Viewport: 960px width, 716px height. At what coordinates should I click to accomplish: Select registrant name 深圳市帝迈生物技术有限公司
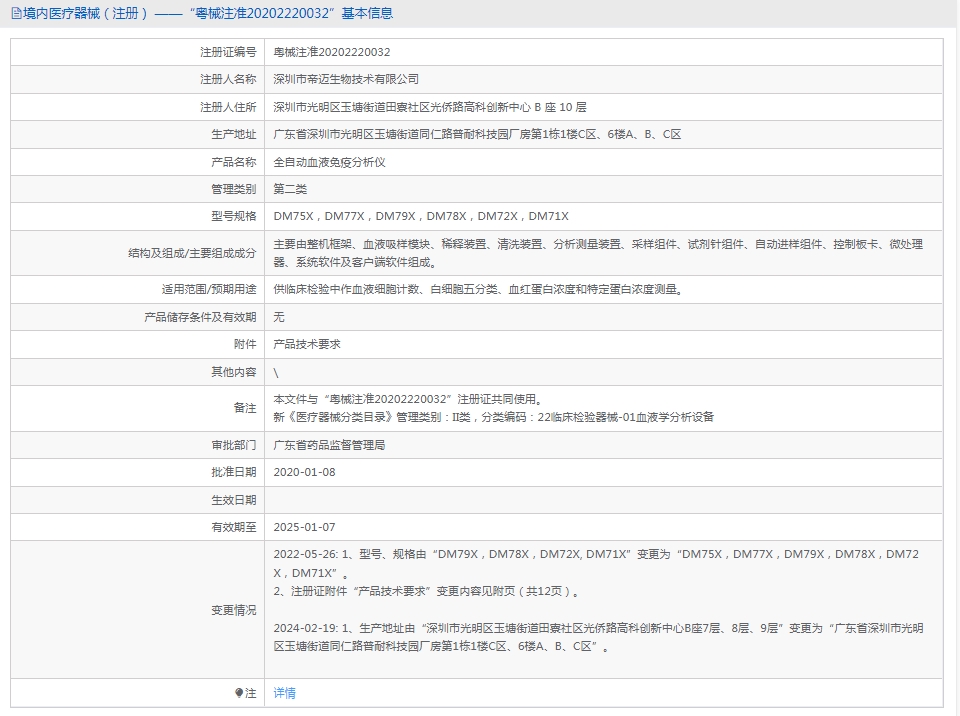pos(346,79)
